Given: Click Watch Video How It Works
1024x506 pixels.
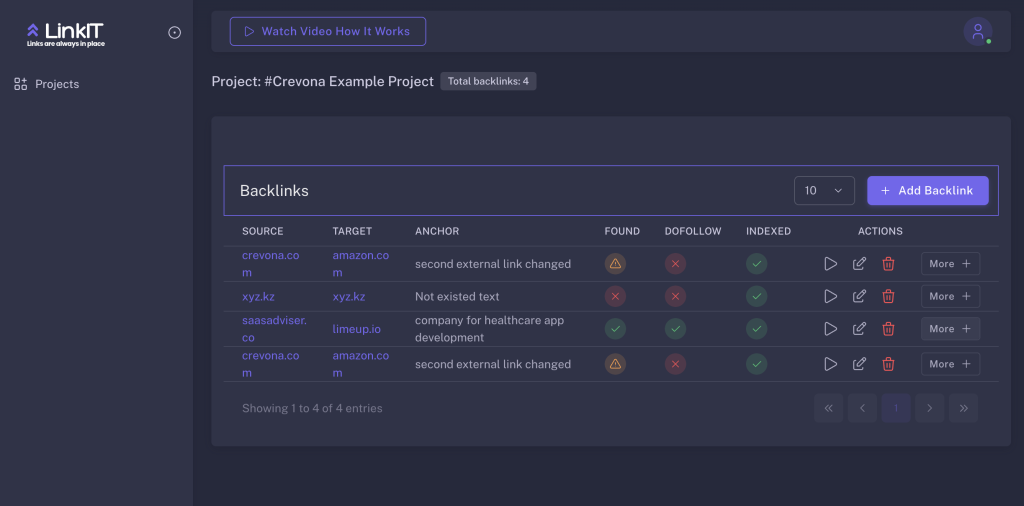Looking at the screenshot, I should click(x=328, y=31).
